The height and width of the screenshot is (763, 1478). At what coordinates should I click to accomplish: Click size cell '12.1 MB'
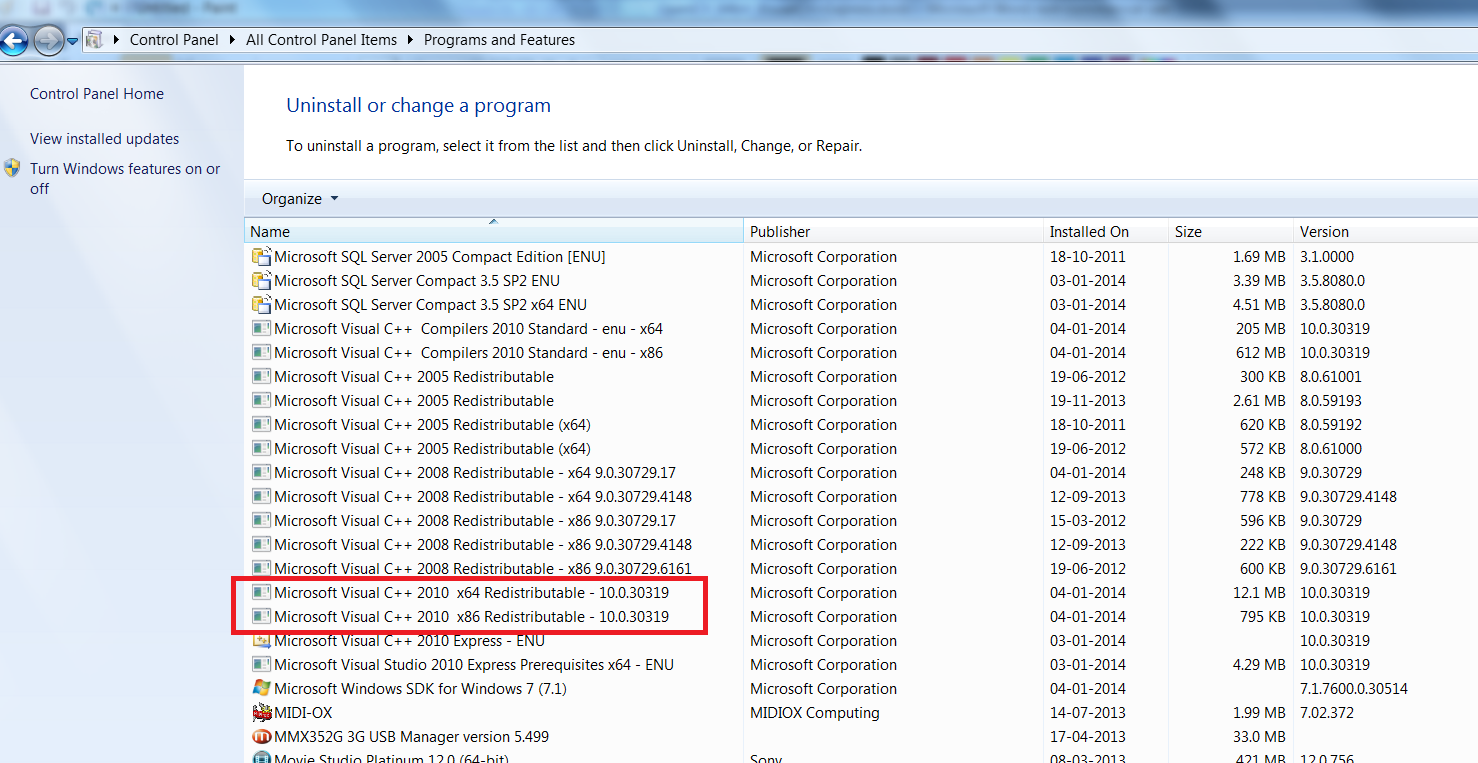(1259, 593)
